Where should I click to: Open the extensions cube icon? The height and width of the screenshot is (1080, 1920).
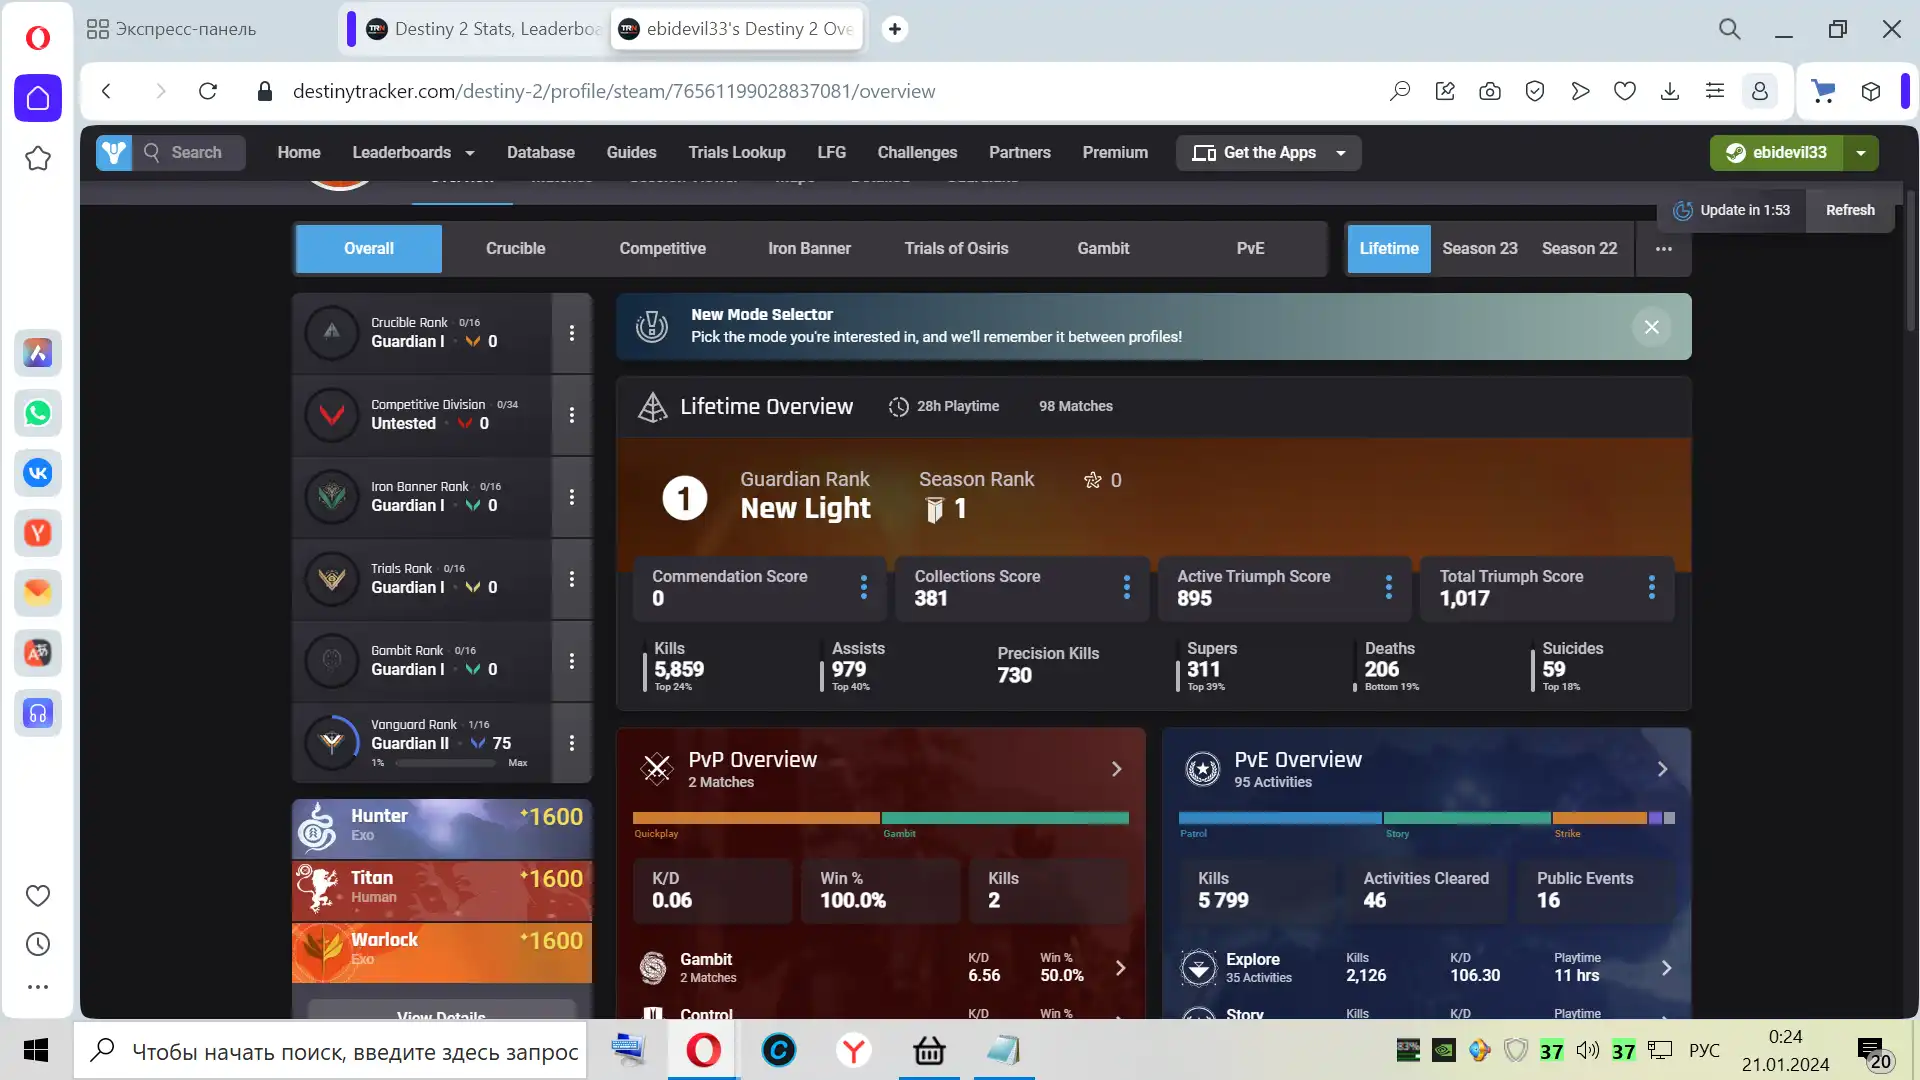click(x=1871, y=91)
